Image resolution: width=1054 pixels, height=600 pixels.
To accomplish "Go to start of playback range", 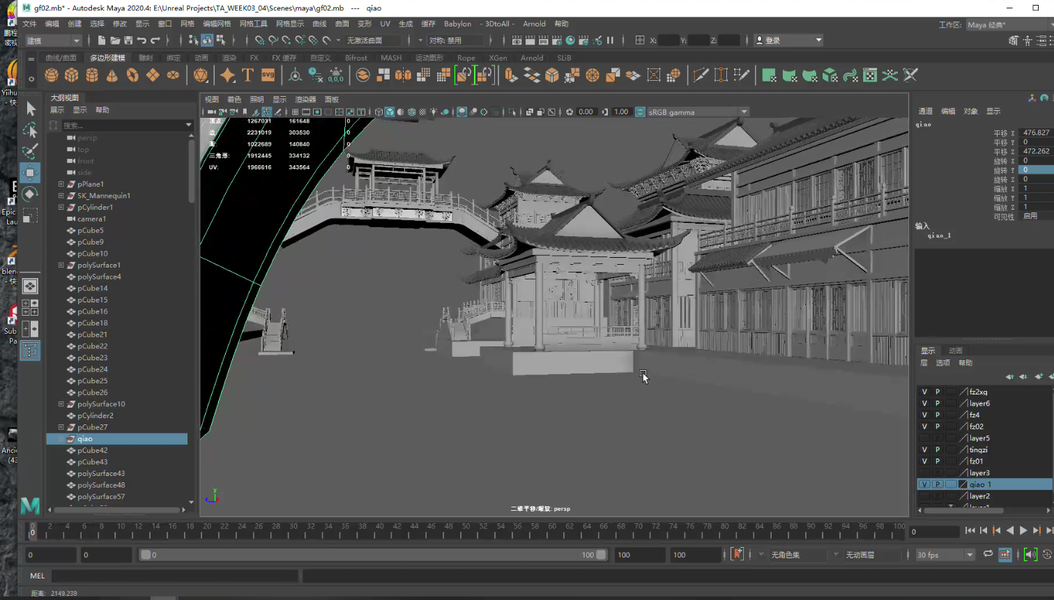I will [x=970, y=530].
